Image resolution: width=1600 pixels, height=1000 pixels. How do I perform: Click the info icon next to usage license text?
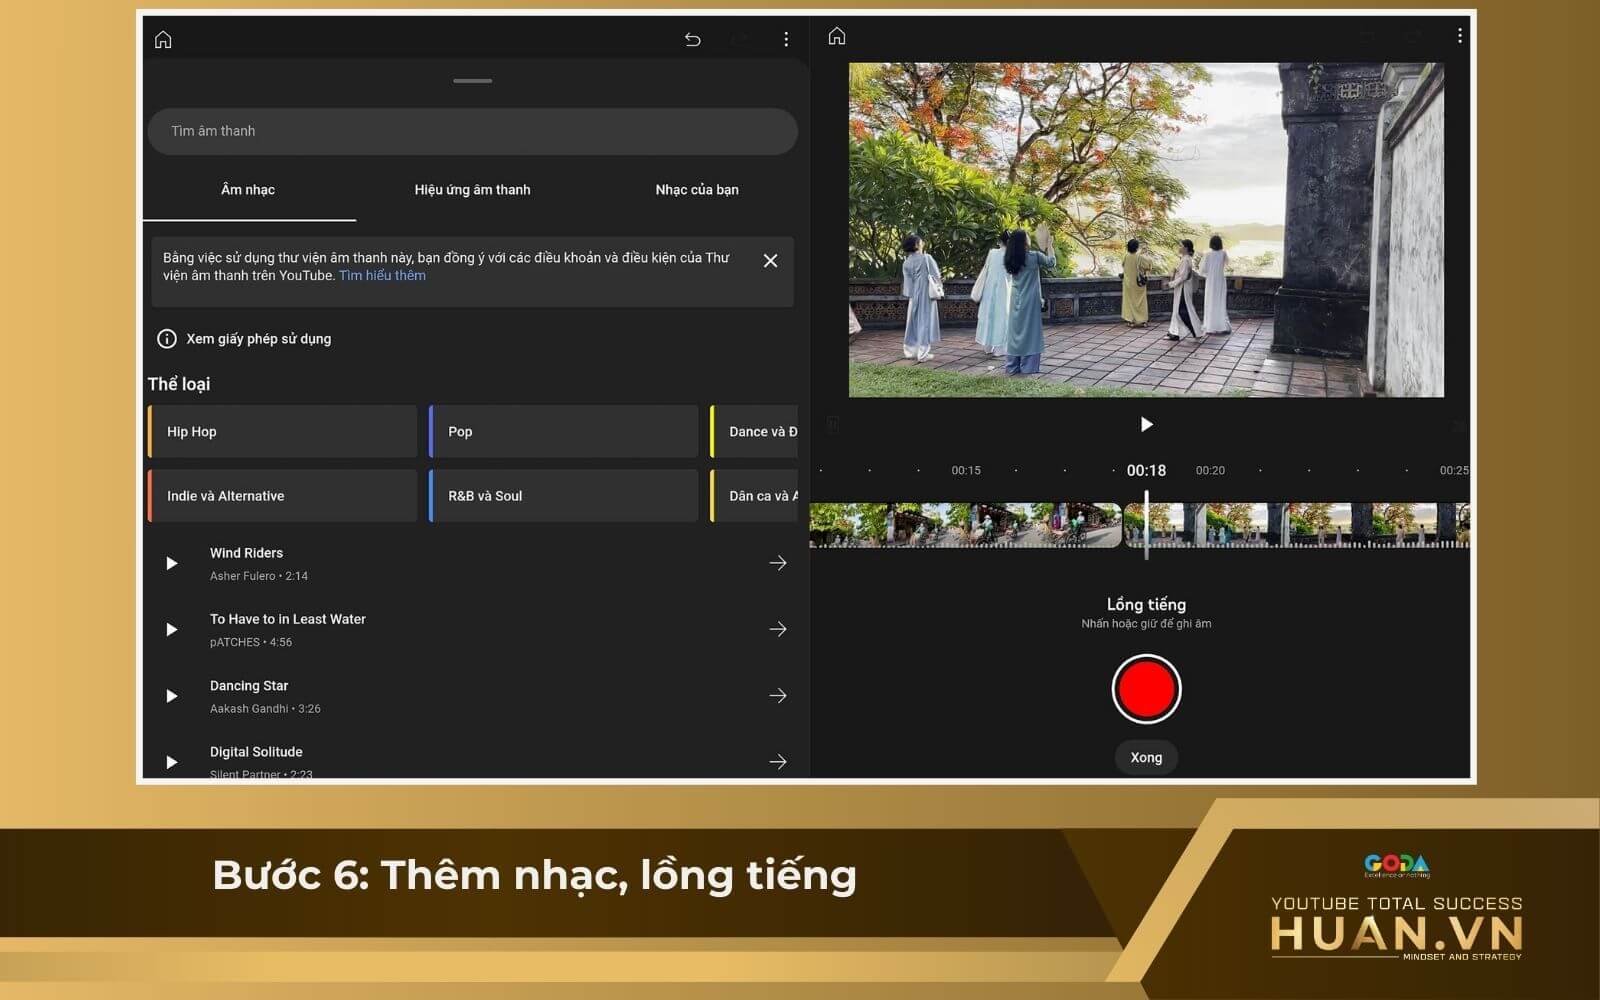click(x=166, y=339)
